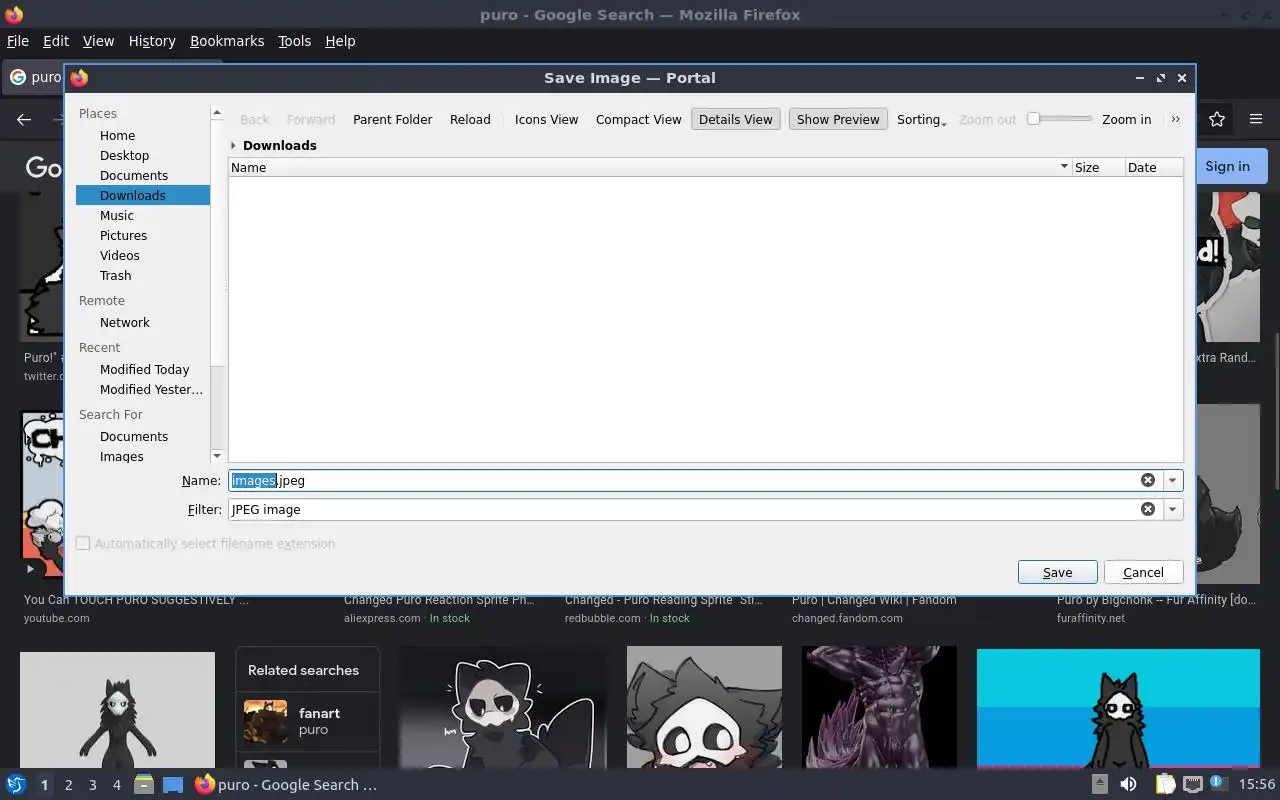Click Google Sign in button
The image size is (1280, 800).
tap(1227, 166)
